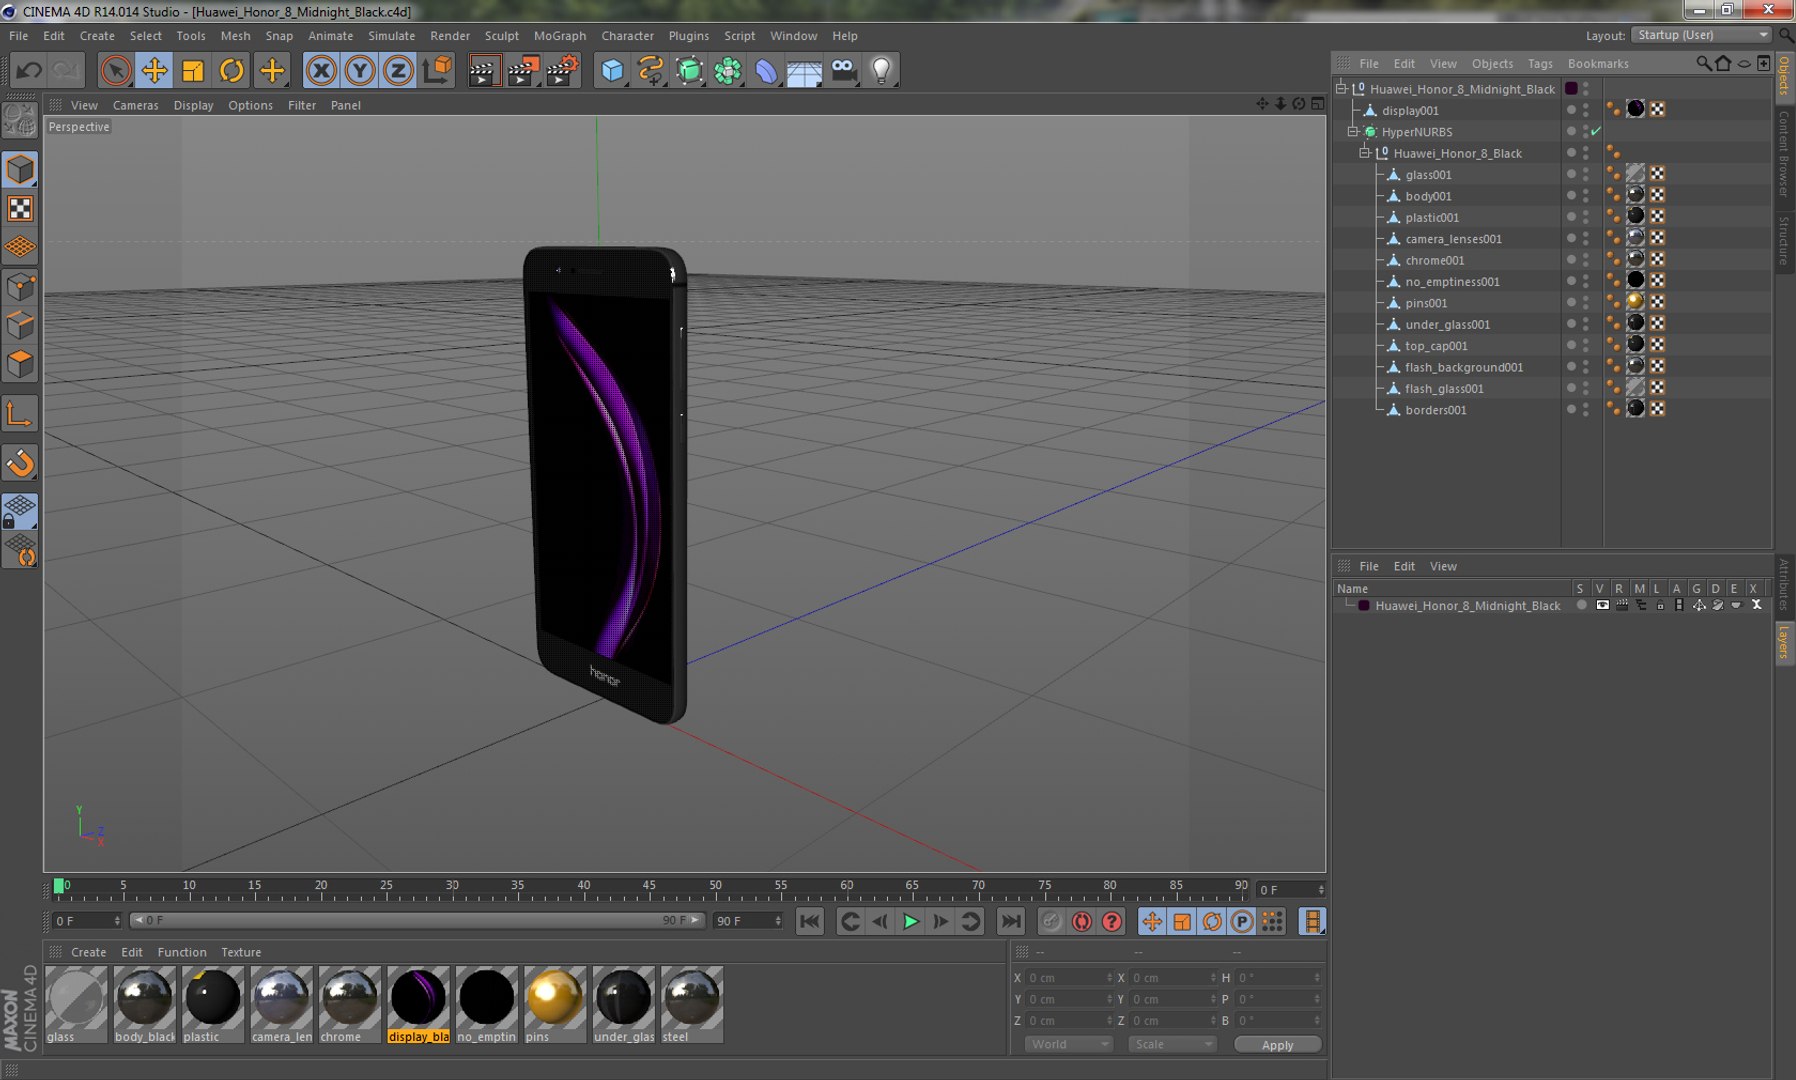Add a floor/environment object
1796x1080 pixels.
(x=804, y=71)
